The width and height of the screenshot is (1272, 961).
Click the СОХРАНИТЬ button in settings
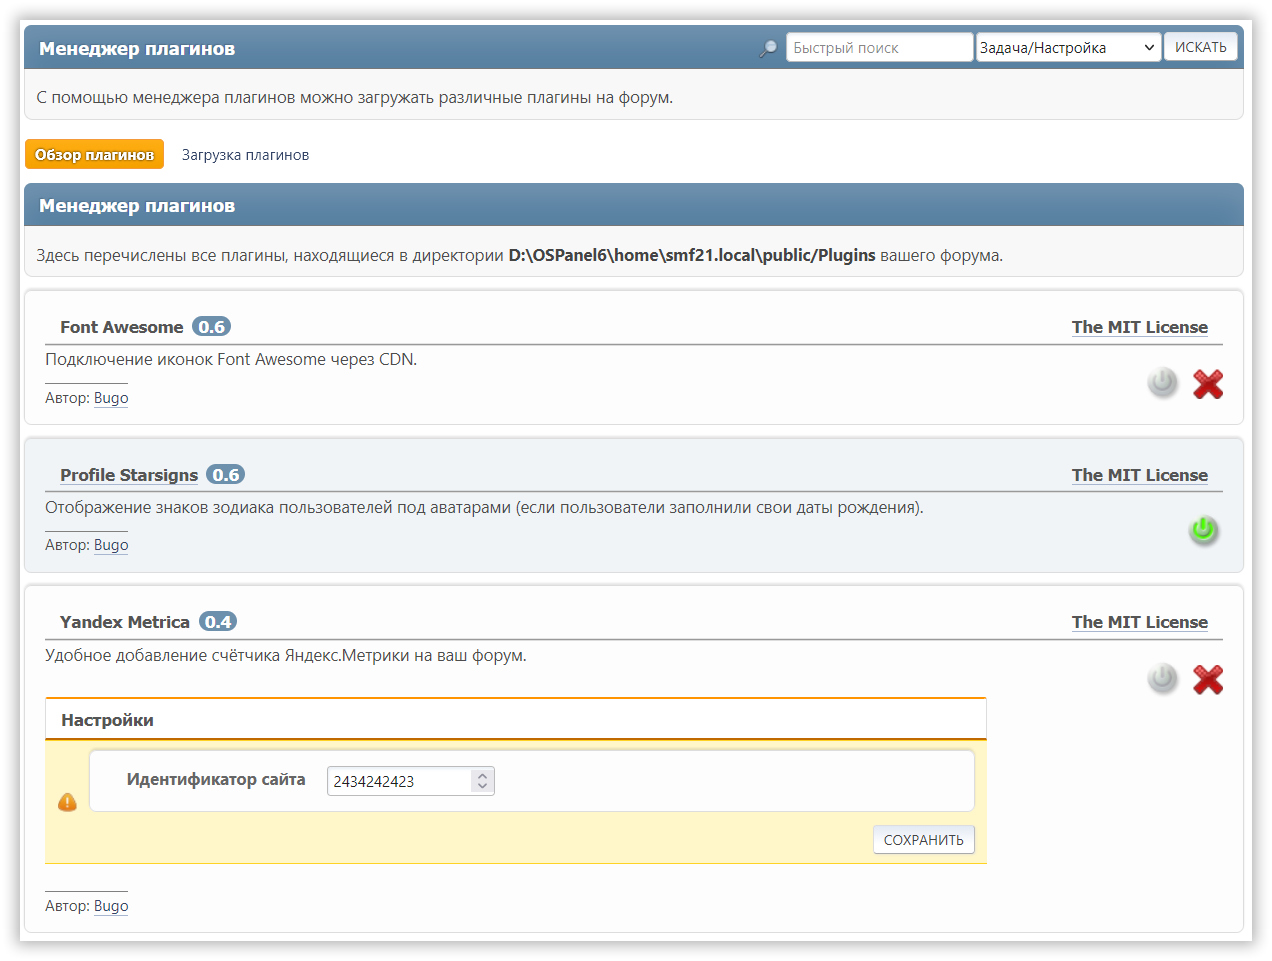pos(923,840)
